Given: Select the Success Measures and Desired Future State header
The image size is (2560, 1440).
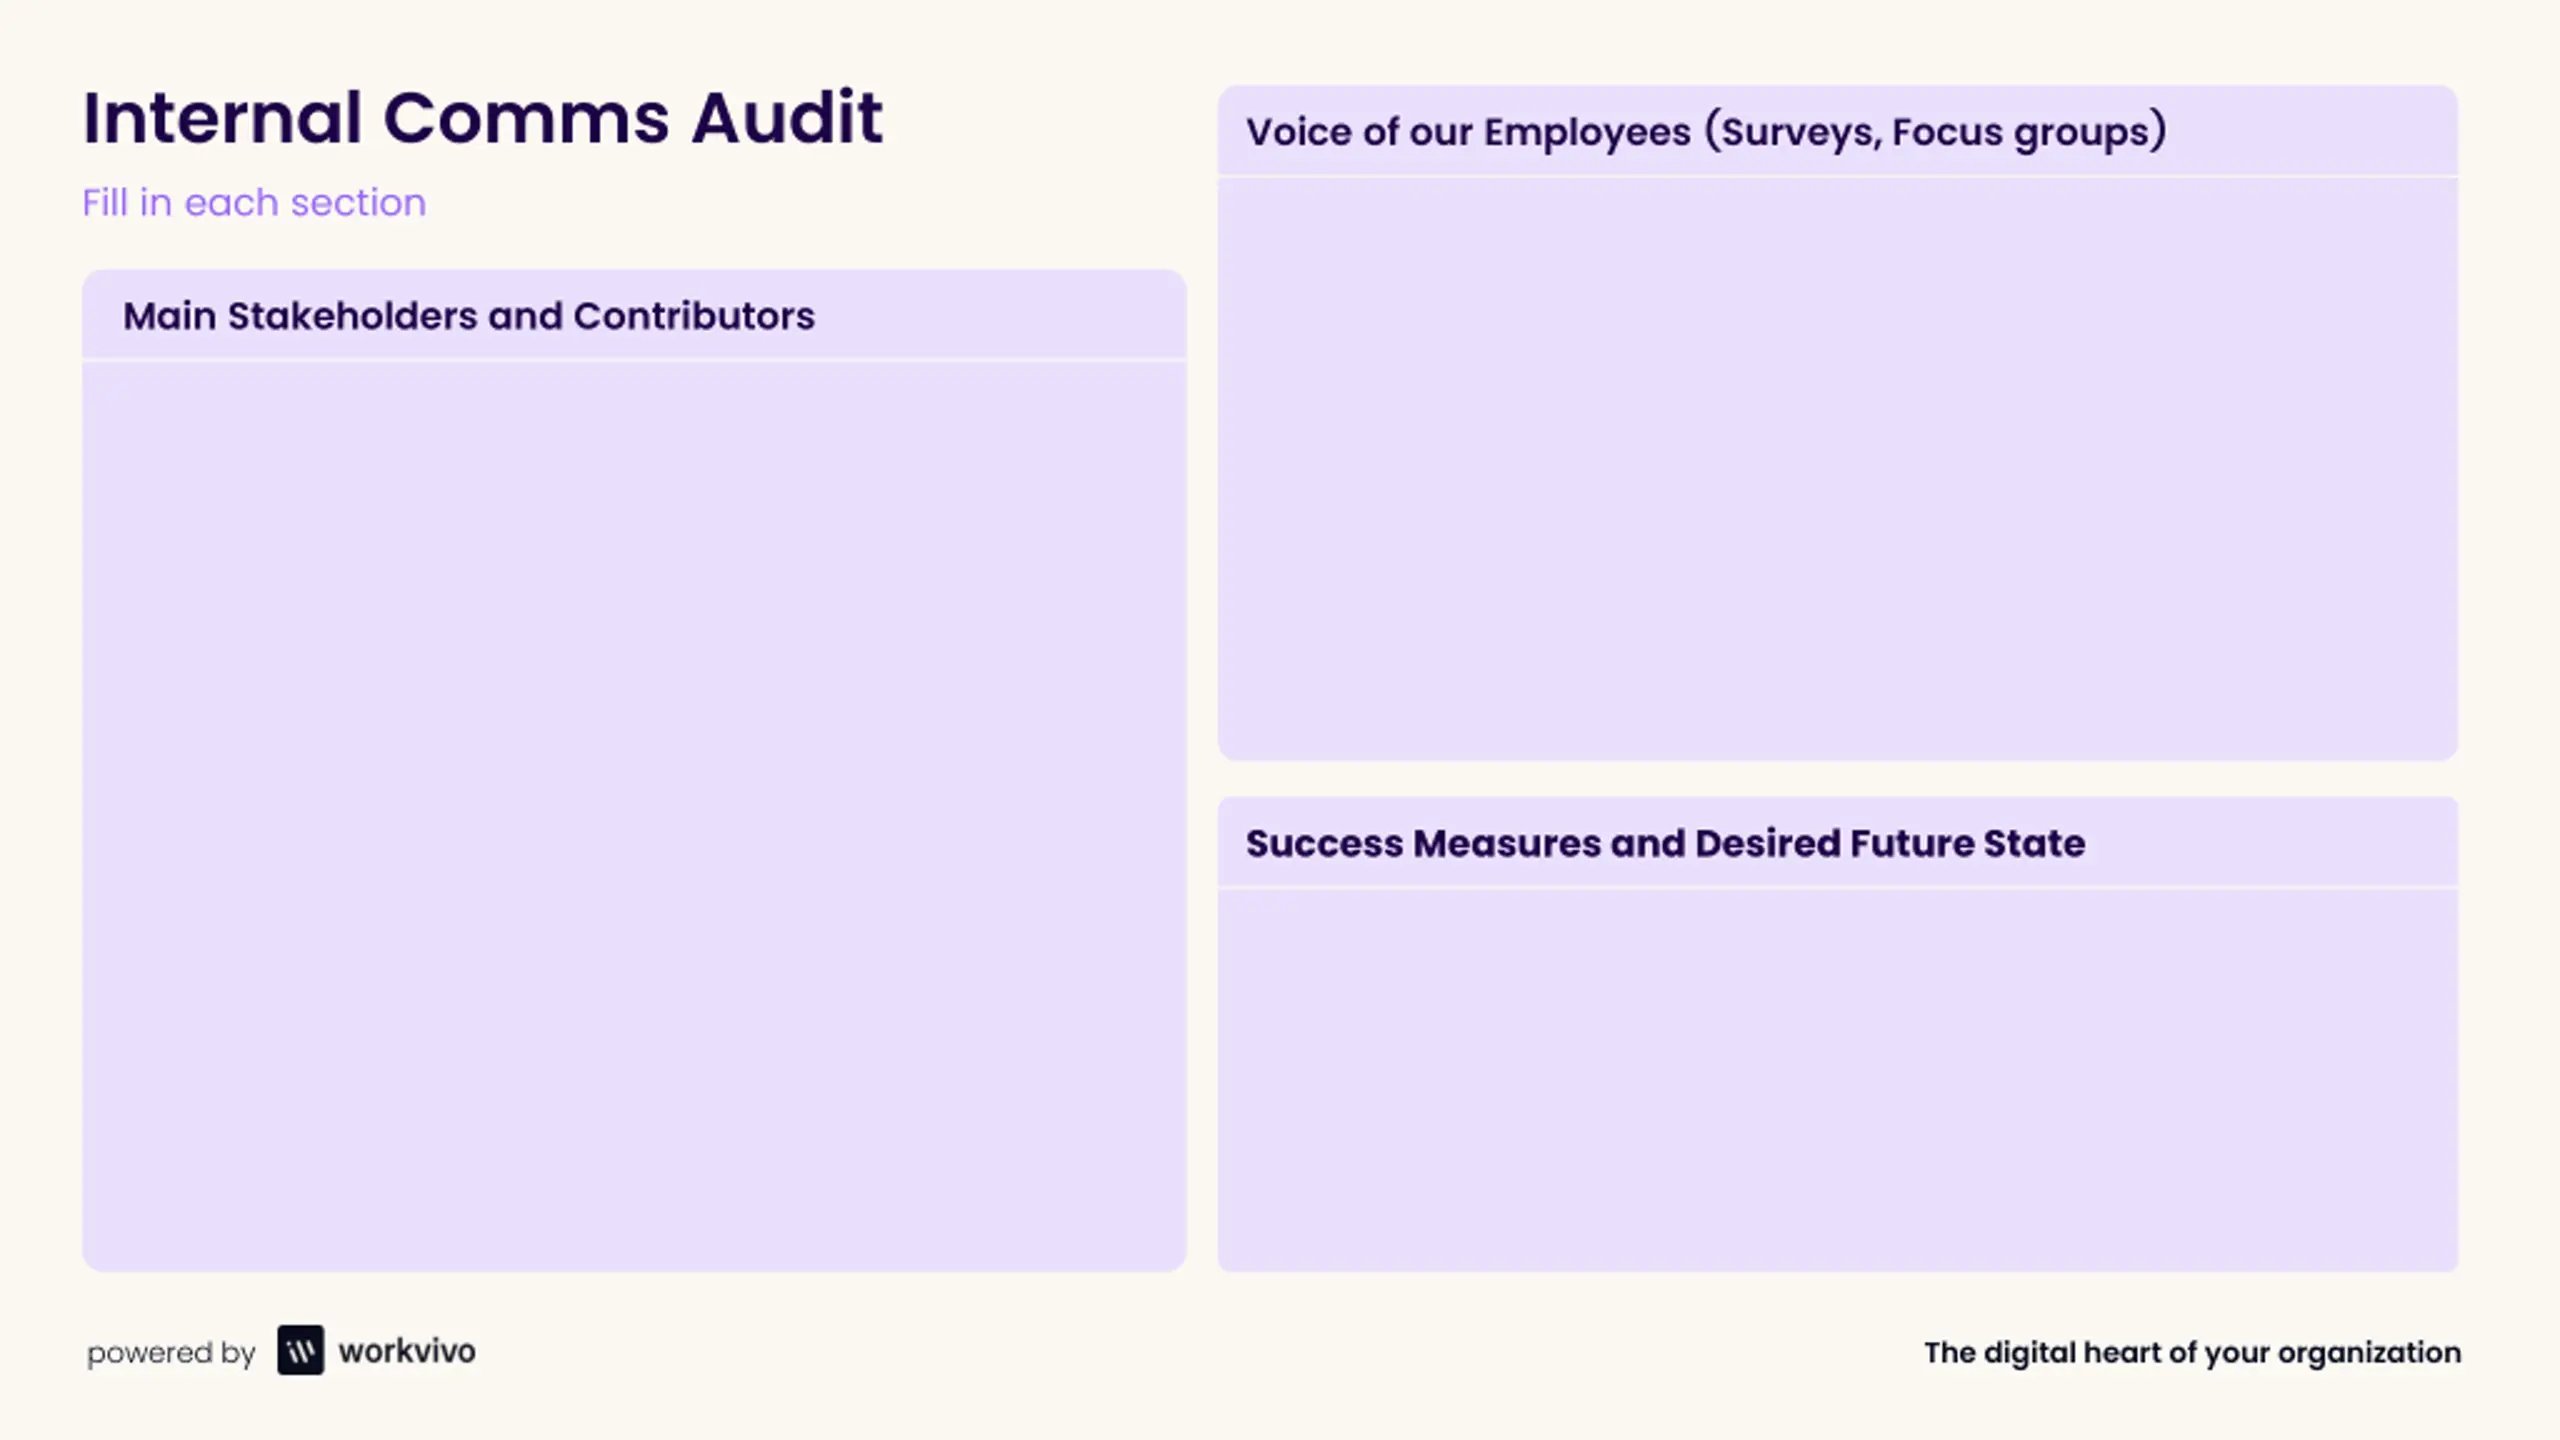Looking at the screenshot, I should (1665, 843).
